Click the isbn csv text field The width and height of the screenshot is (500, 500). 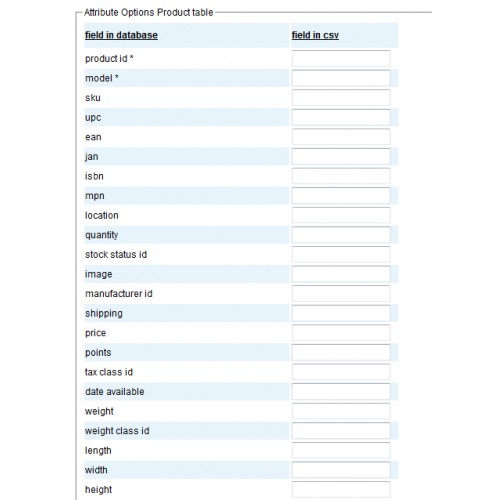pyautogui.click(x=341, y=176)
